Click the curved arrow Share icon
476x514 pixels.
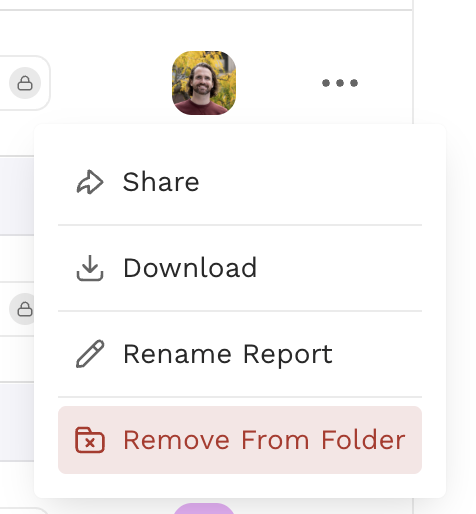(90, 182)
